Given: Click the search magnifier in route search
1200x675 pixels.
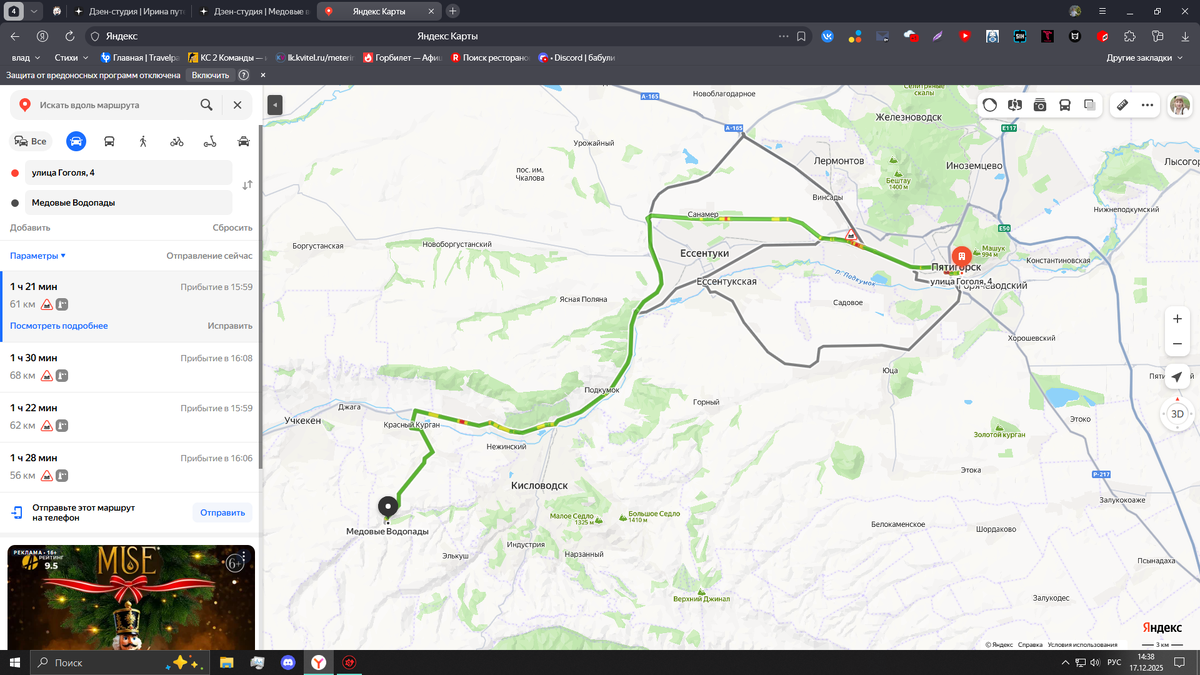Looking at the screenshot, I should point(206,104).
